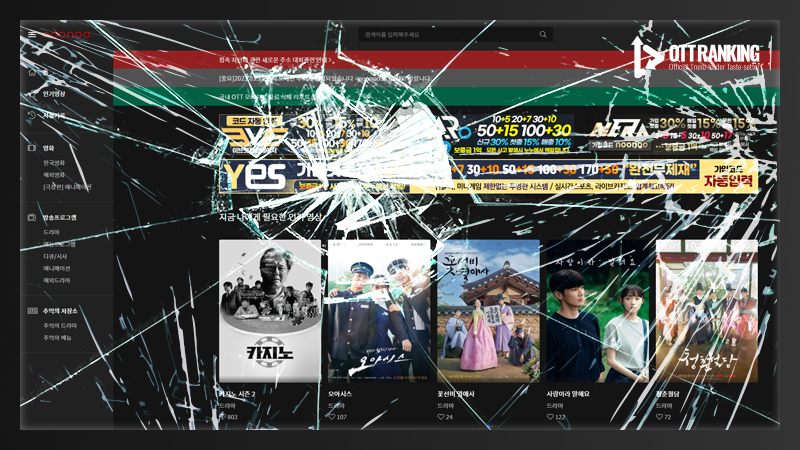Open the 카지노 poster thumbnail
The image size is (800, 450).
[270, 311]
